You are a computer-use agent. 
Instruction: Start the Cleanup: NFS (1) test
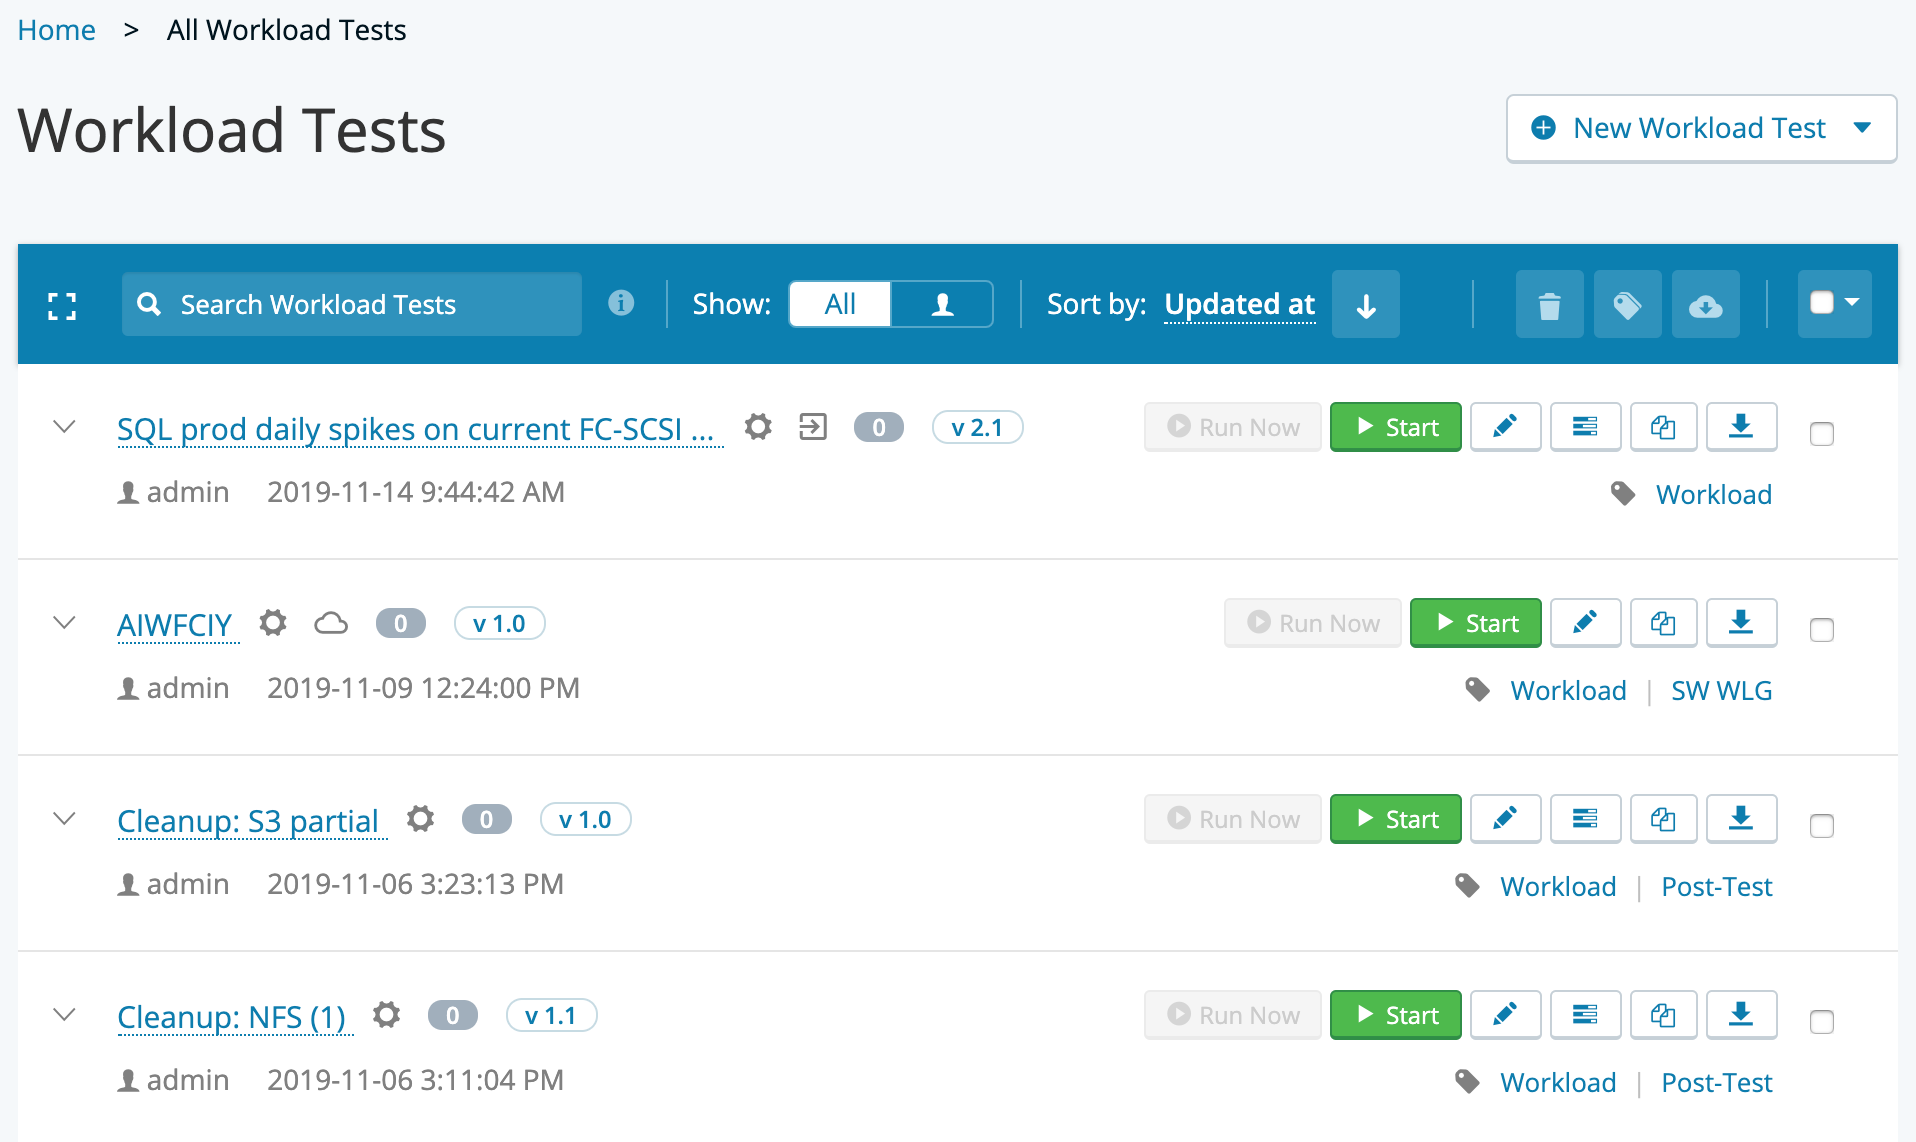[1395, 1015]
